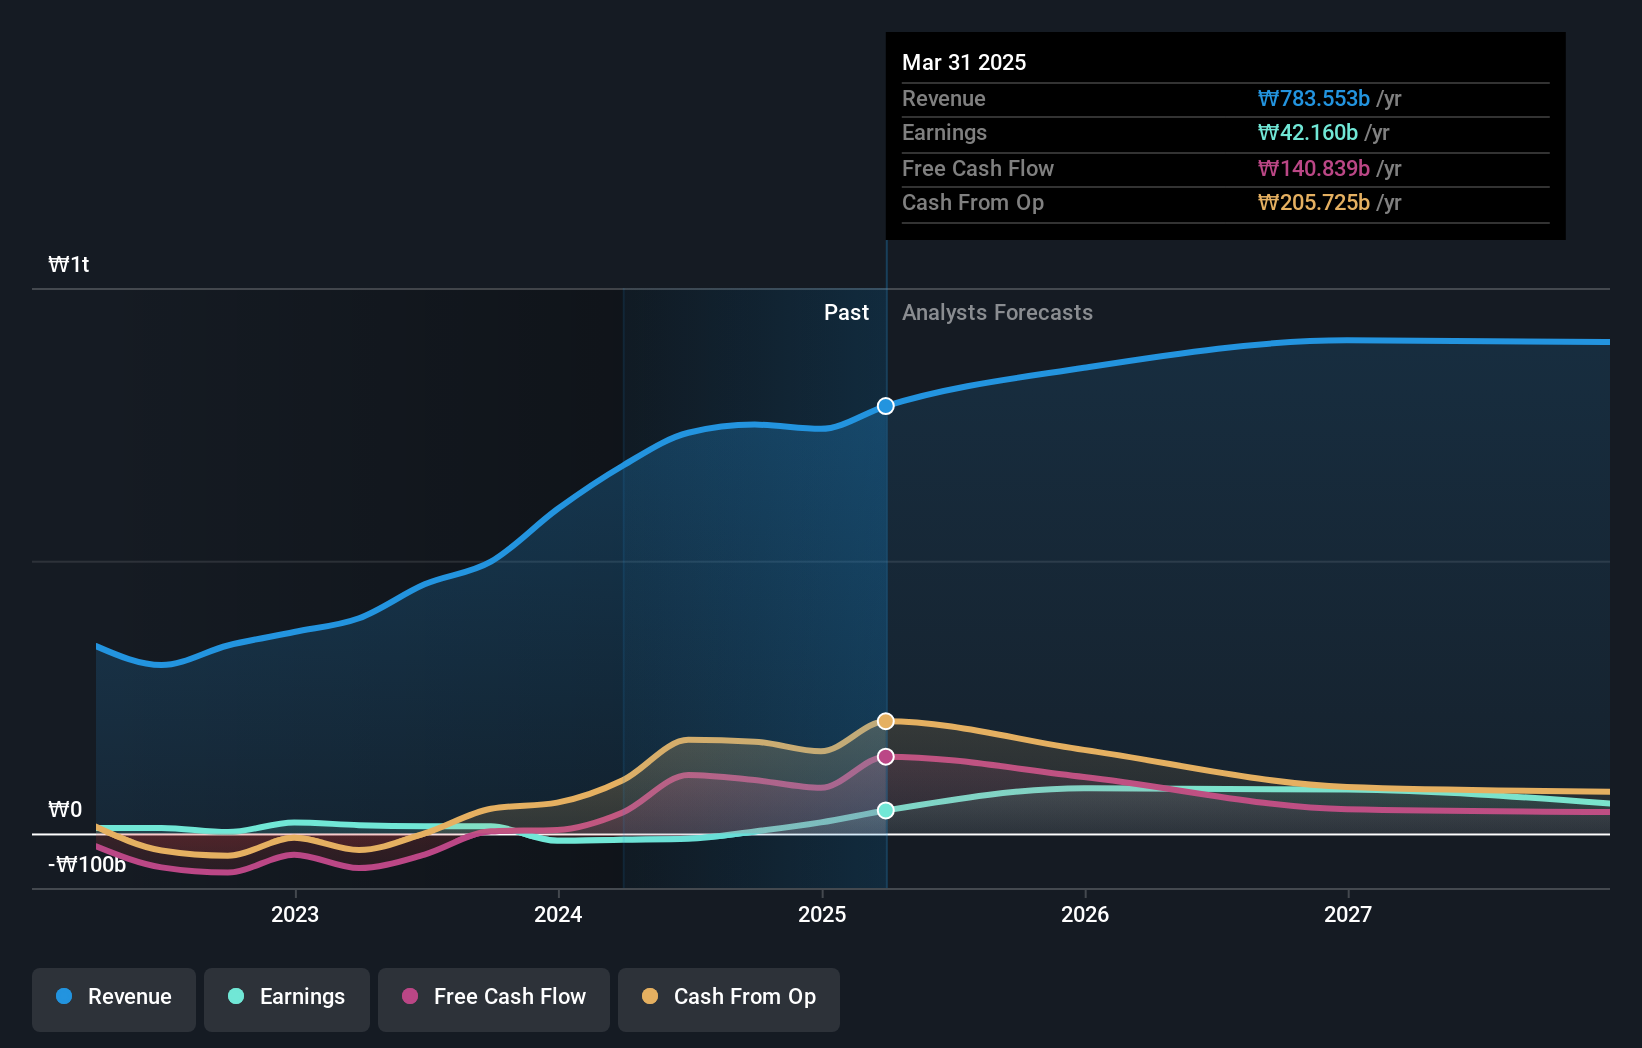
Task: Select the orange Cash From Op chart marker
Action: click(885, 720)
